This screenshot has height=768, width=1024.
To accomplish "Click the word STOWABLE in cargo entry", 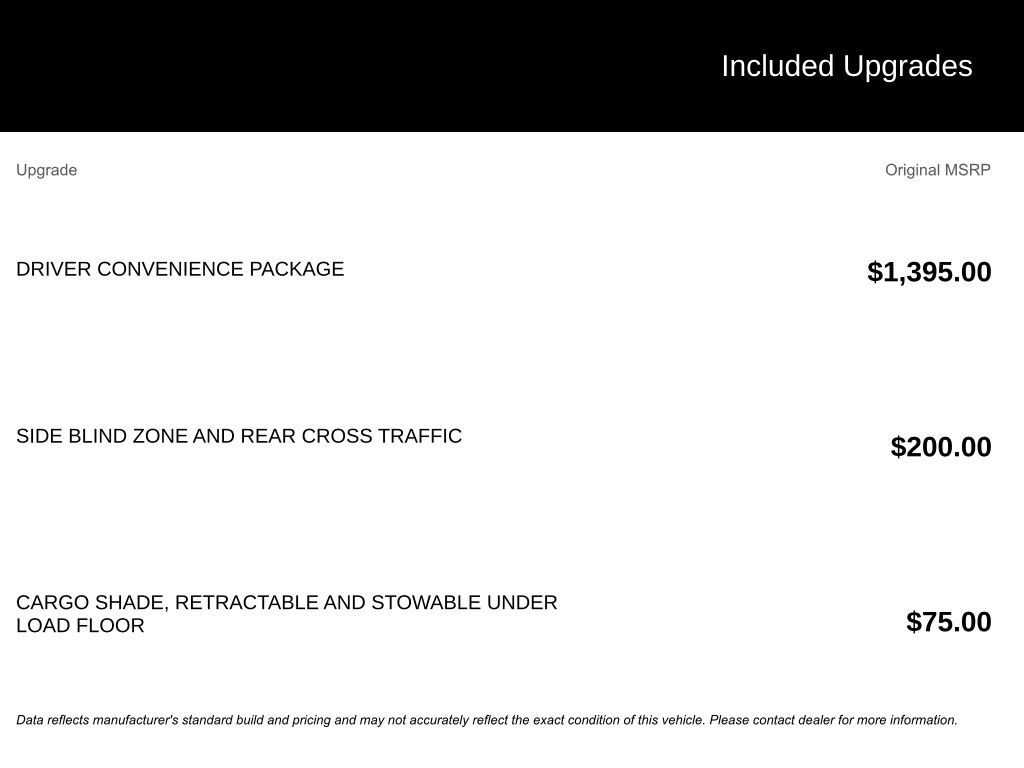I will coord(426,603).
